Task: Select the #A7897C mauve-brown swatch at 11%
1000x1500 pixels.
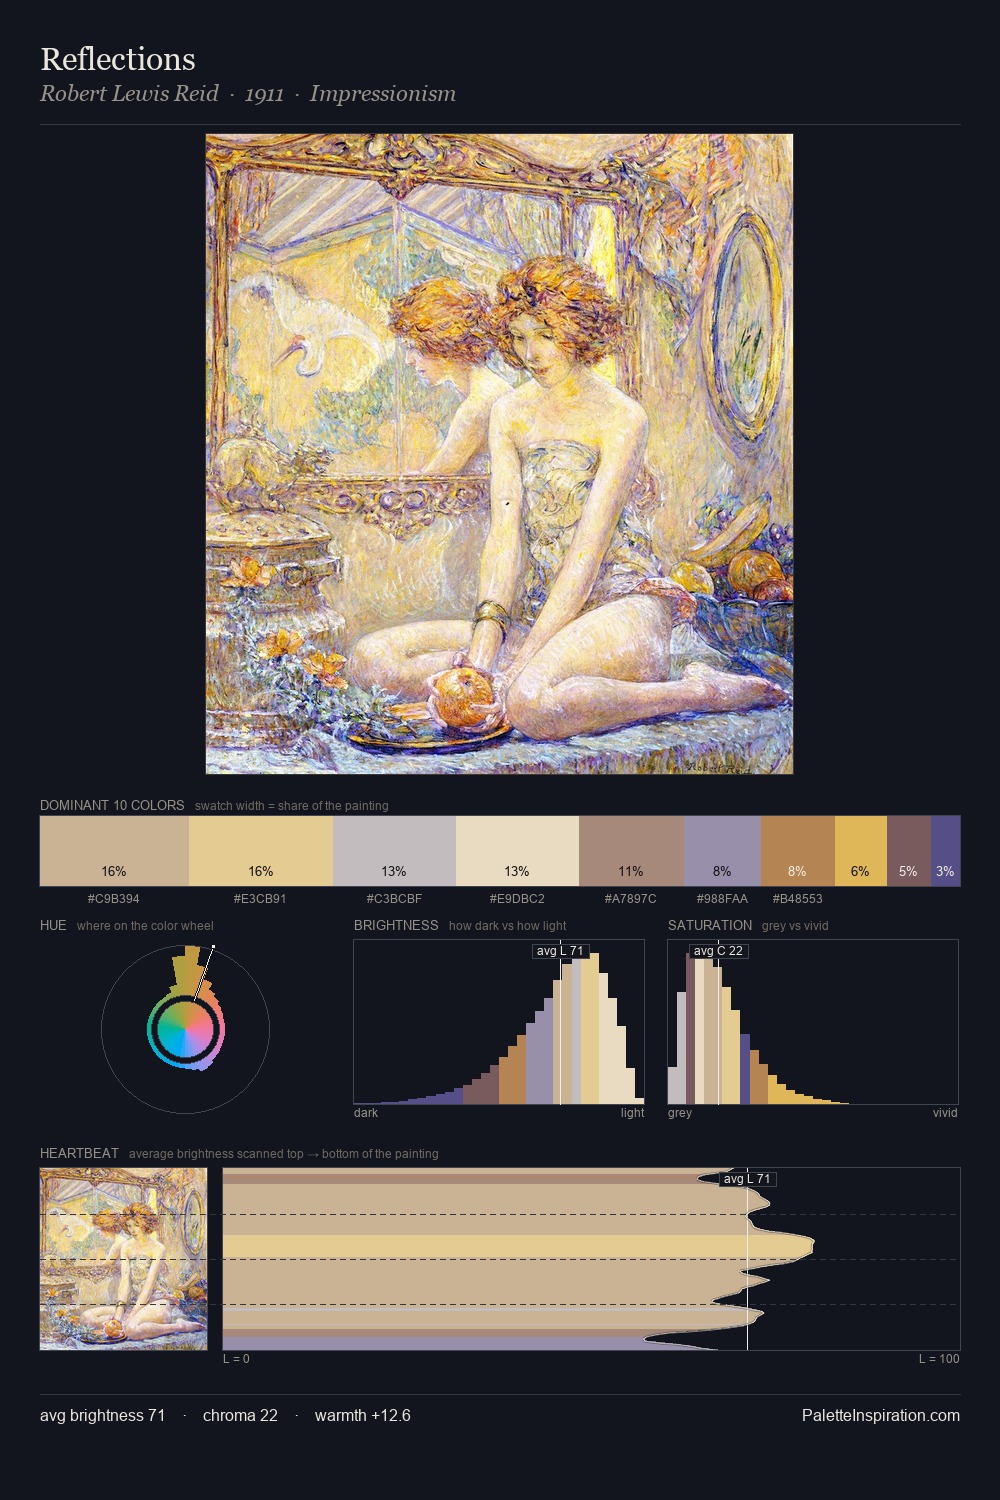Action: tap(631, 851)
